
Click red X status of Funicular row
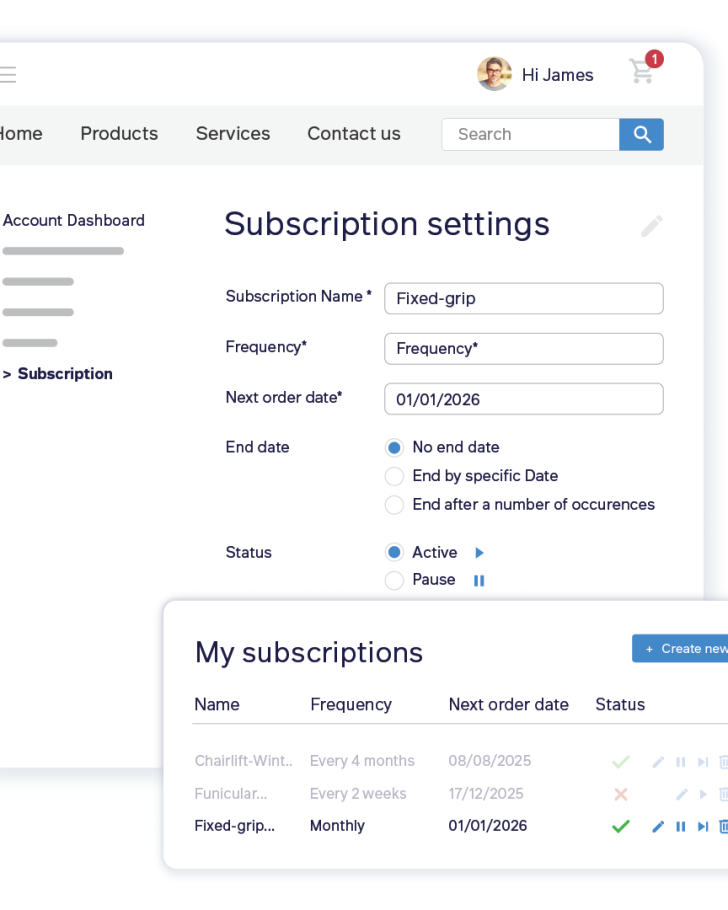click(621, 794)
